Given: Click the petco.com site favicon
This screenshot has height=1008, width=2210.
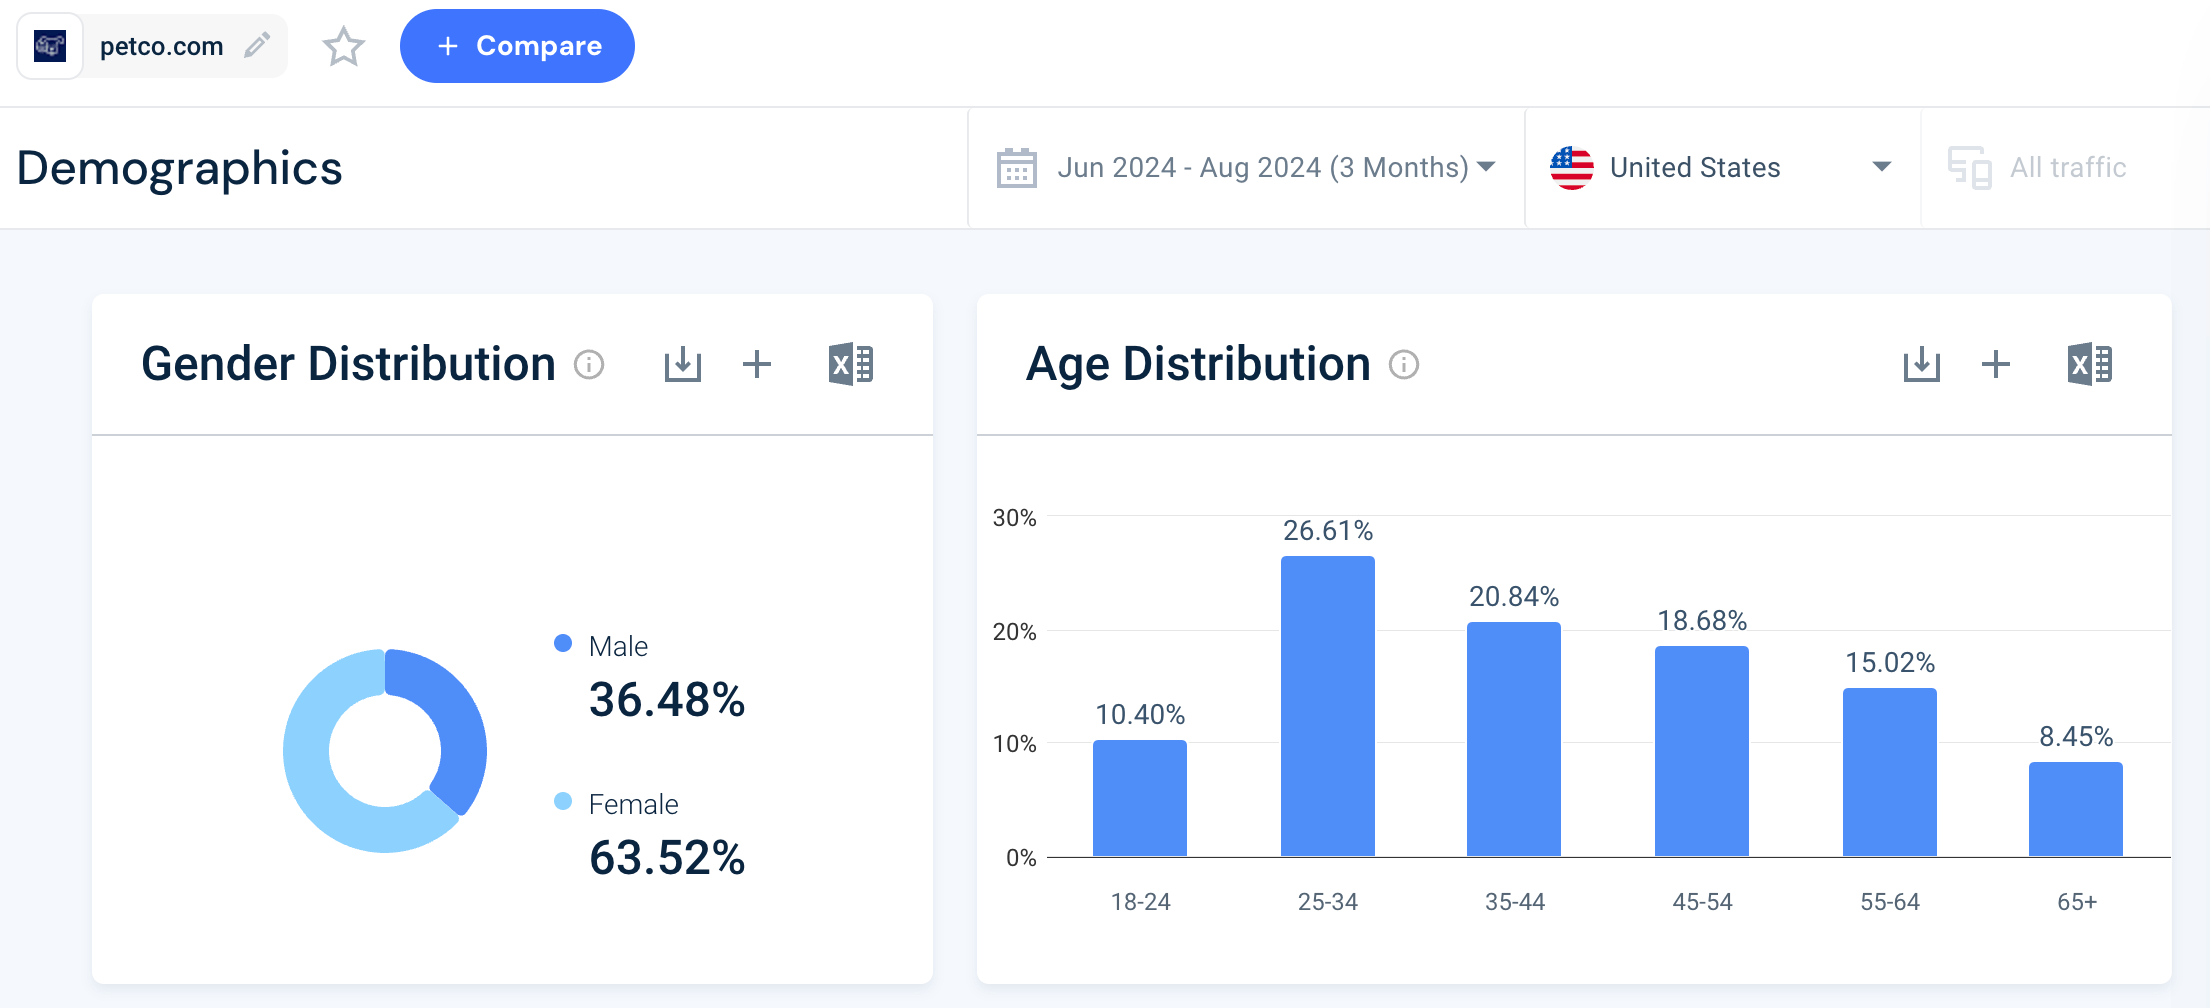Looking at the screenshot, I should [50, 46].
